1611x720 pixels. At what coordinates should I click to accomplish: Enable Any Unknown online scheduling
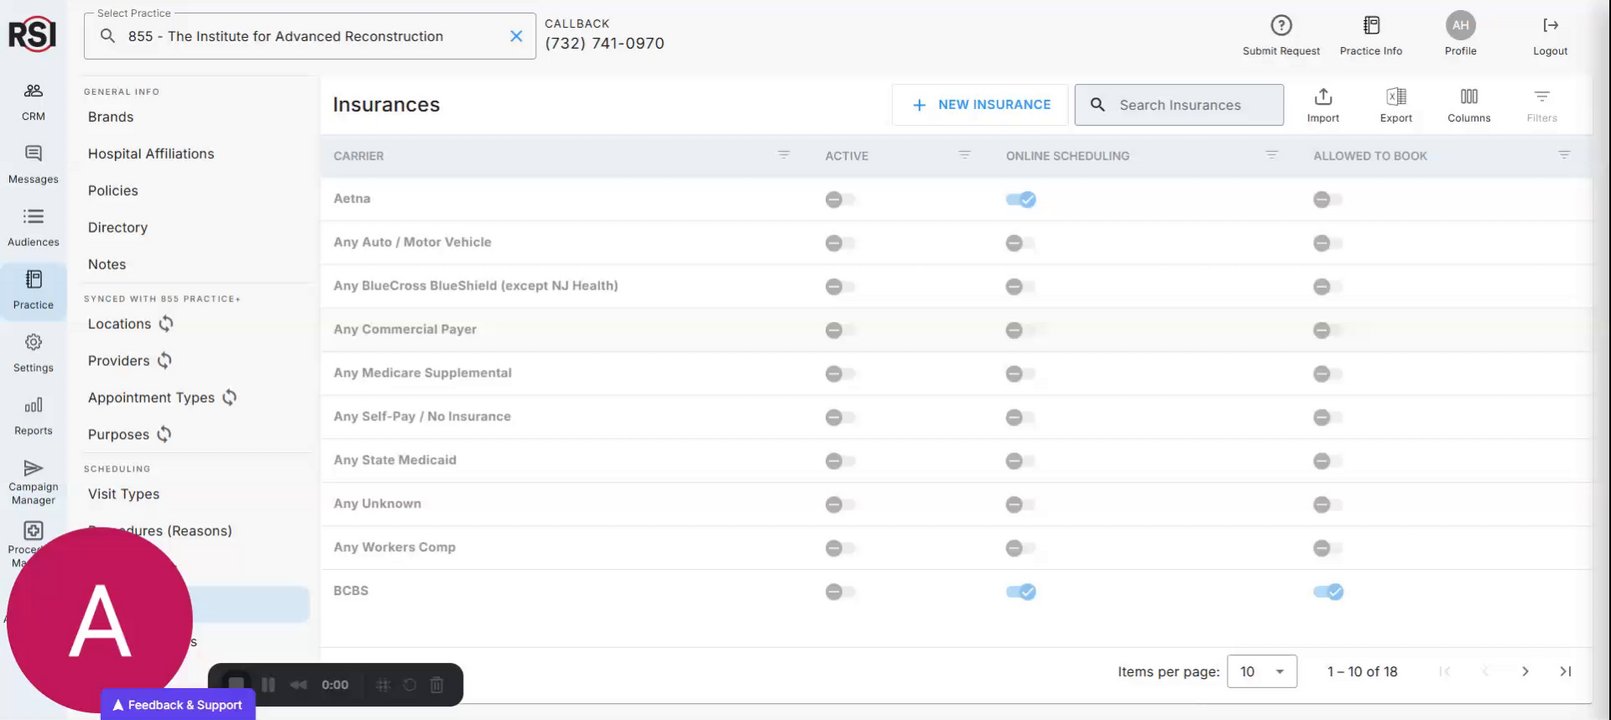[x=1021, y=505]
